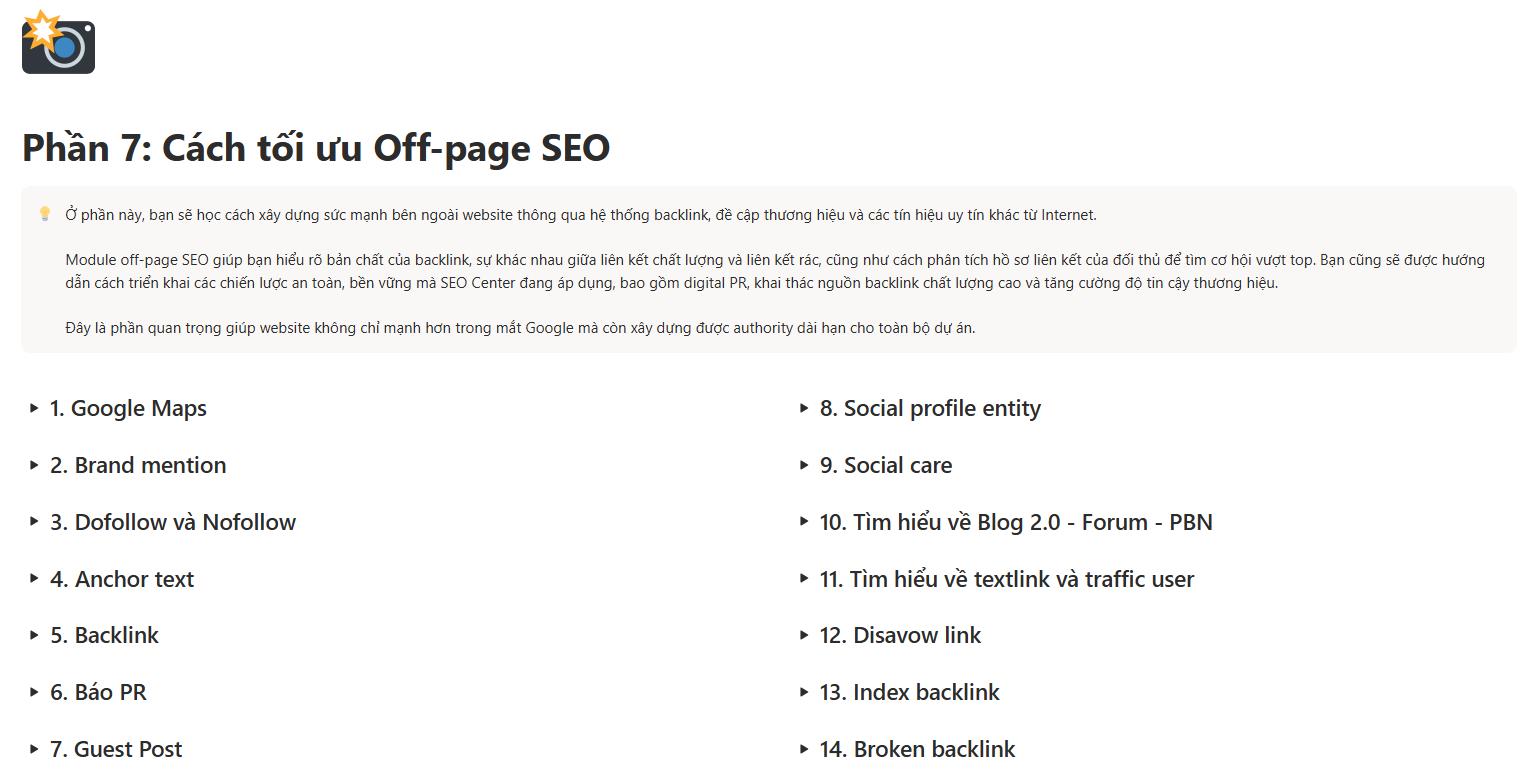Expand the '14. Broken backlink' item
Screen dimensions: 1531x778
(x=916, y=749)
